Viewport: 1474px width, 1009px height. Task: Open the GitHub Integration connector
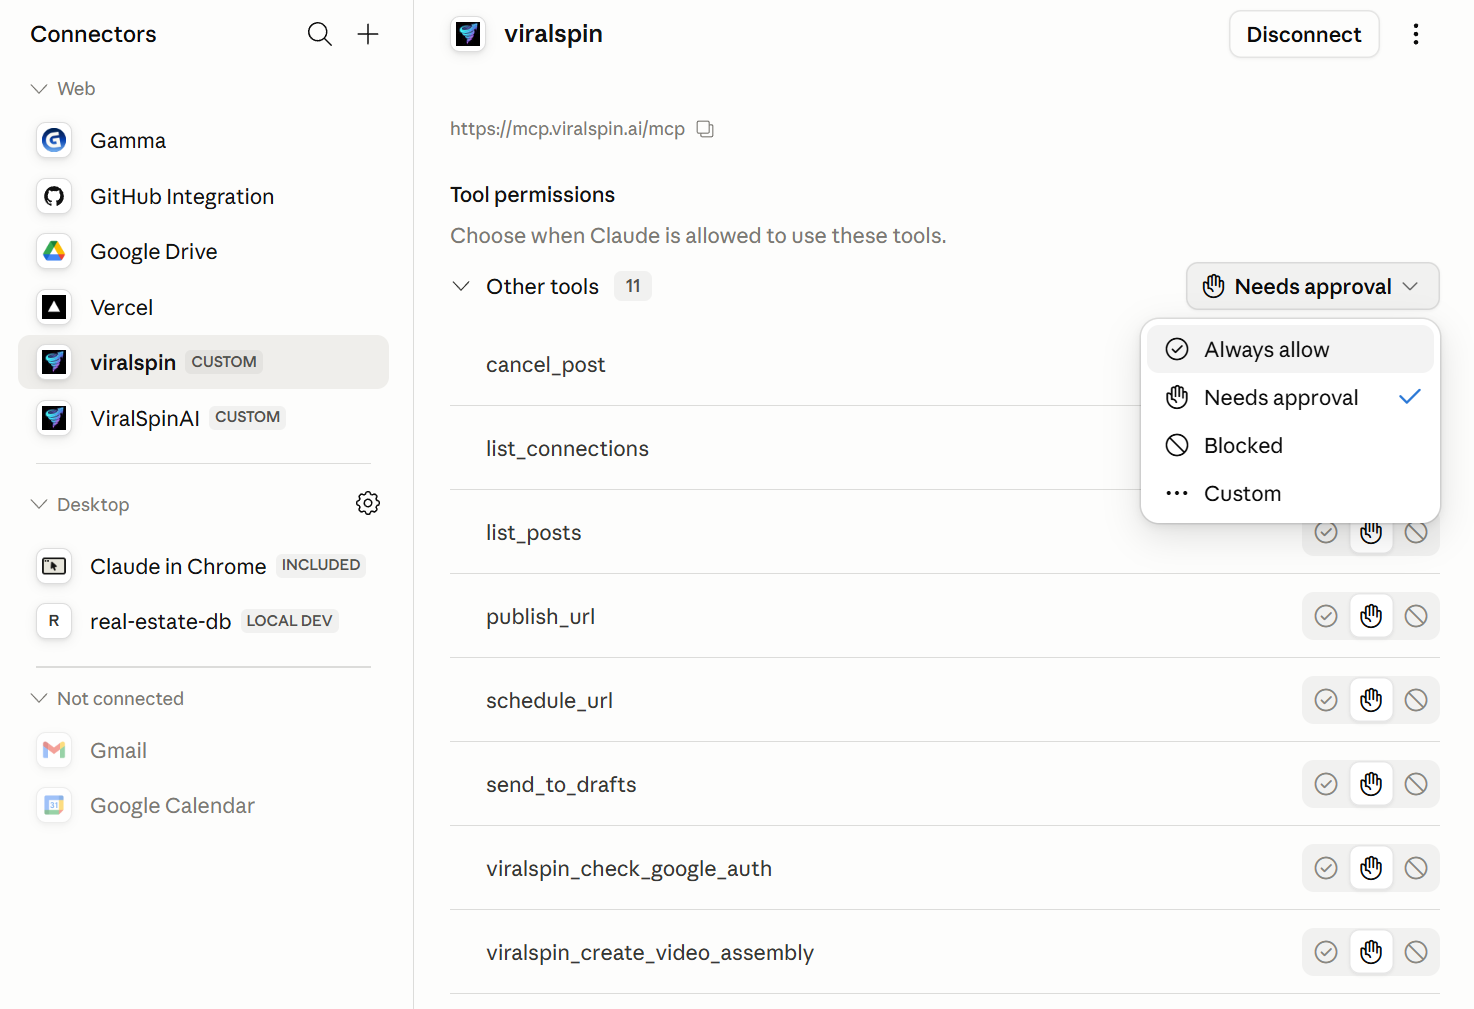203,196
